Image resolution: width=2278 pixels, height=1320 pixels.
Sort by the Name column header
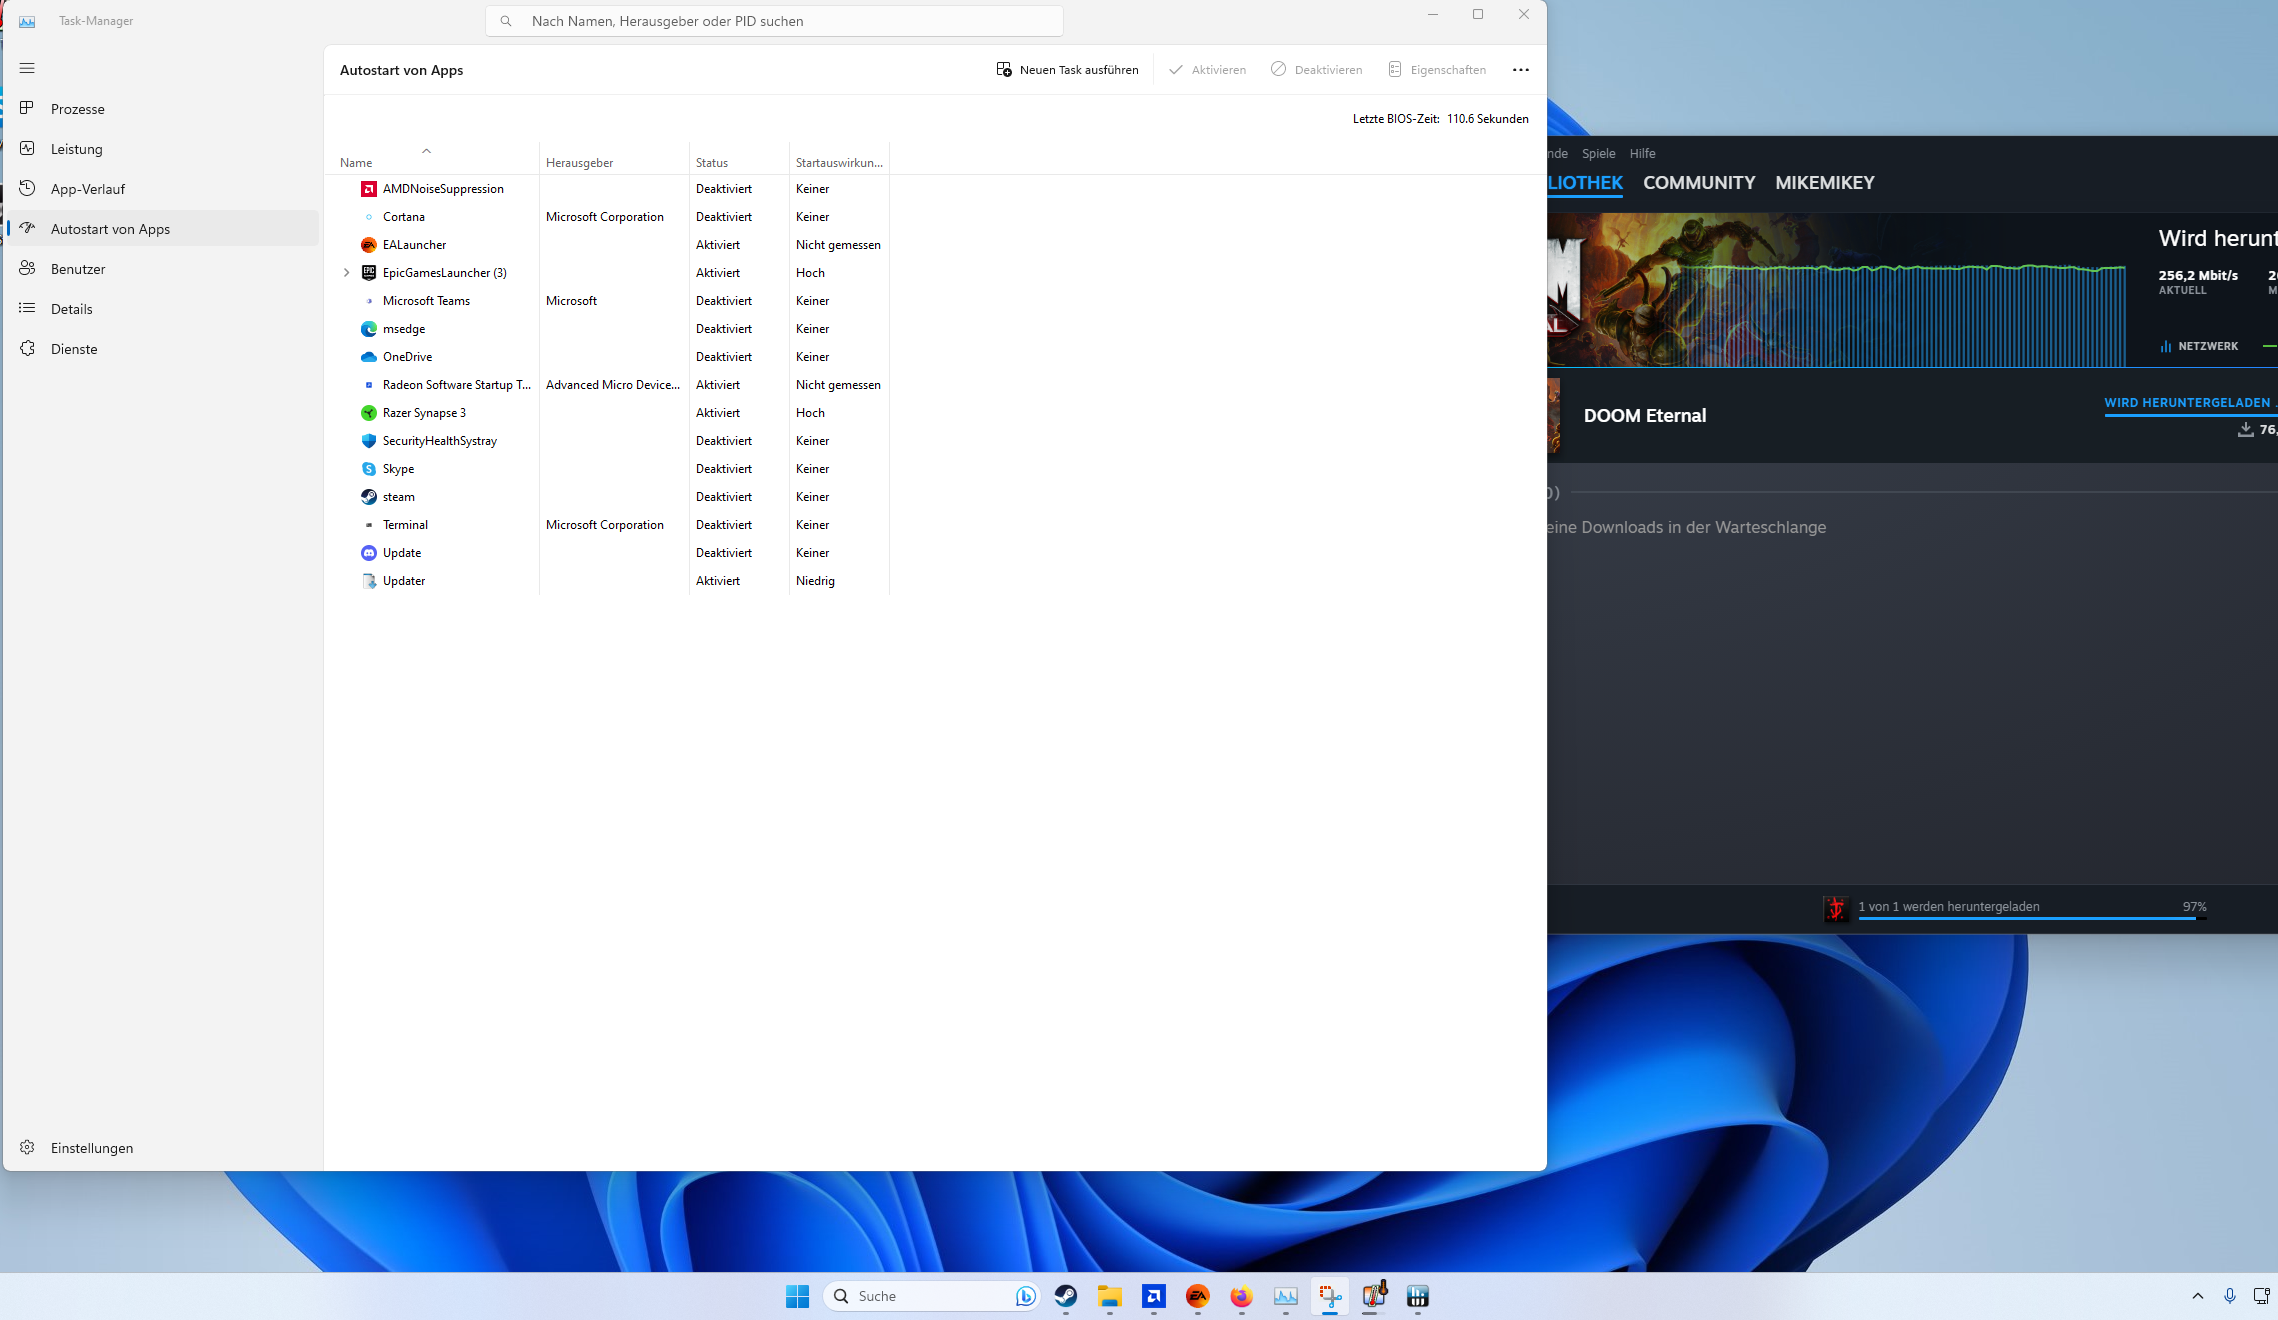point(356,163)
